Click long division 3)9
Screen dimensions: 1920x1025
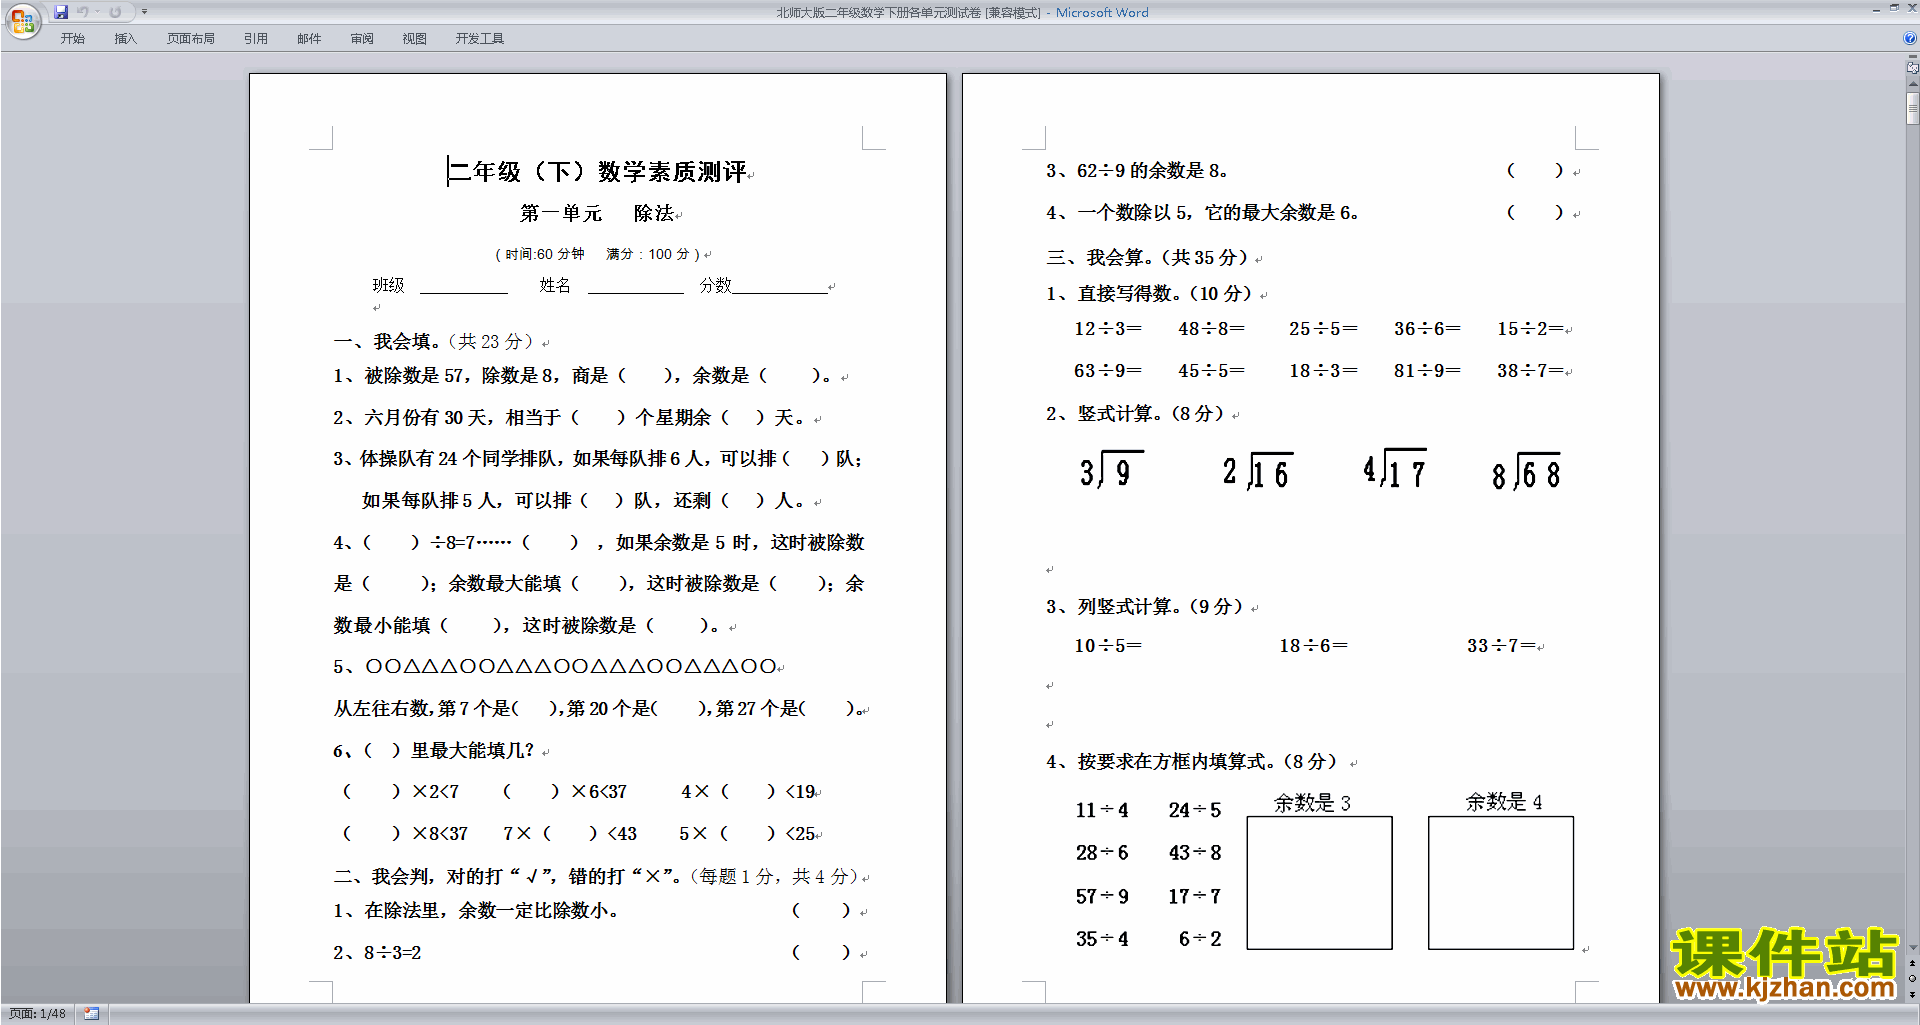pos(1110,470)
